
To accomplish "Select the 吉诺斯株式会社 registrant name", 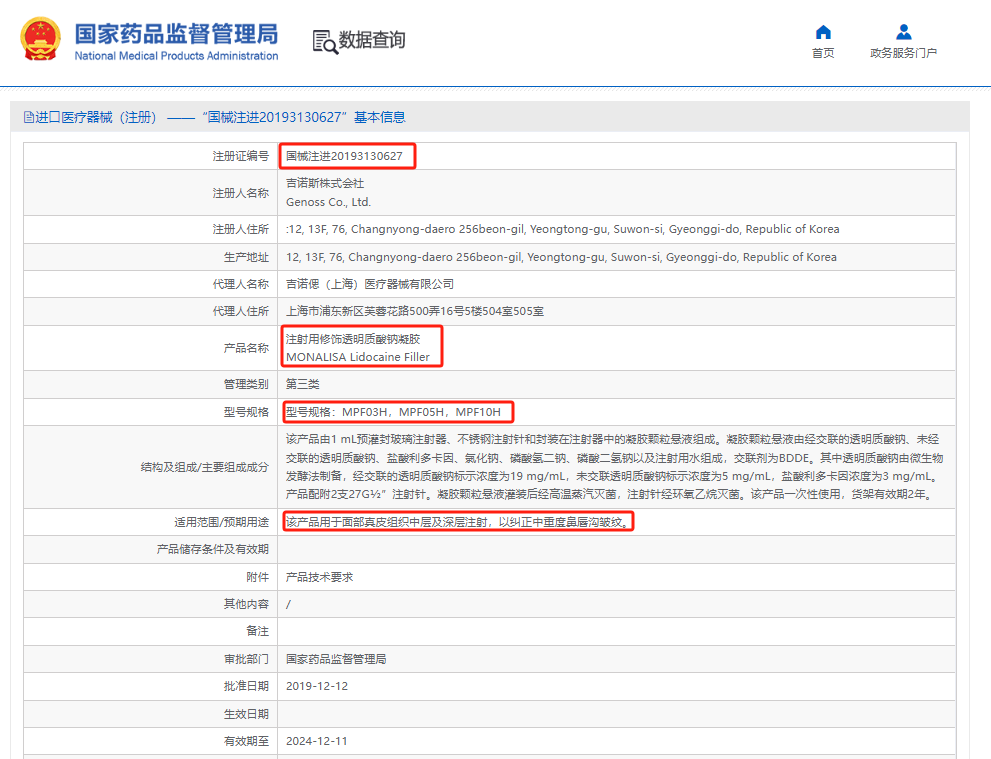I will pos(325,183).
